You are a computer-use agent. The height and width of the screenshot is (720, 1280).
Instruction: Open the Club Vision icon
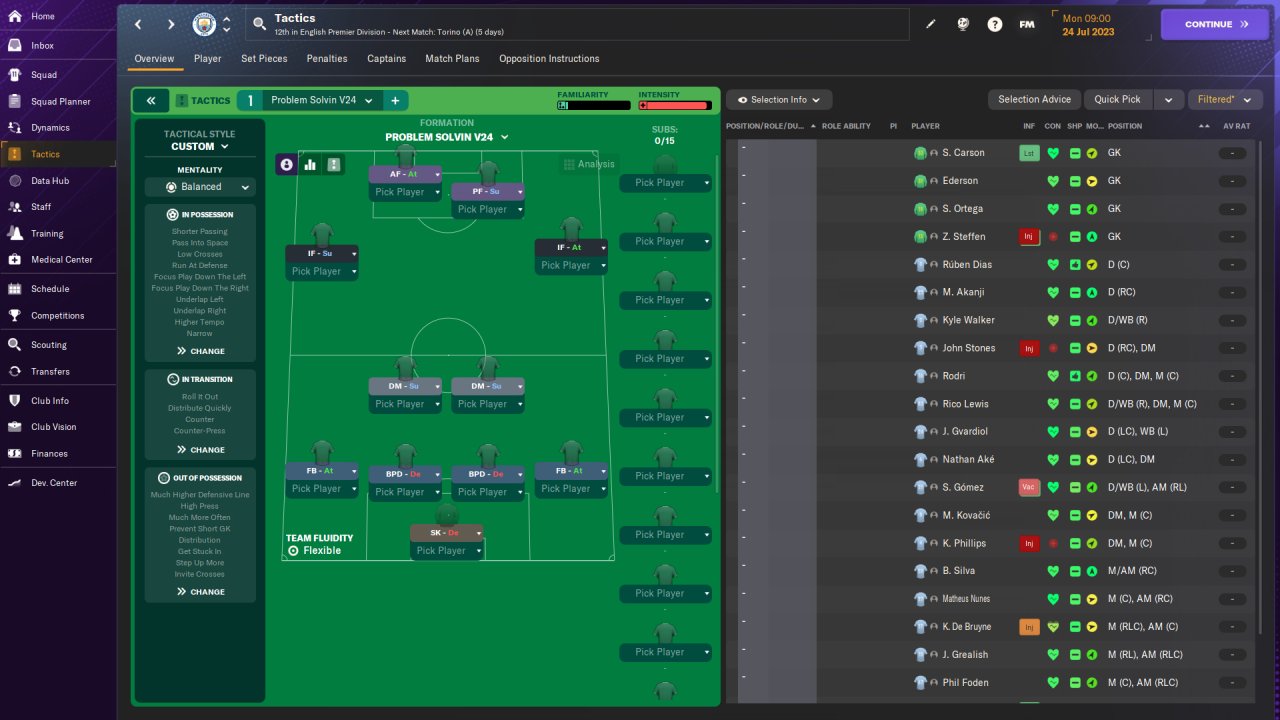click(15, 427)
